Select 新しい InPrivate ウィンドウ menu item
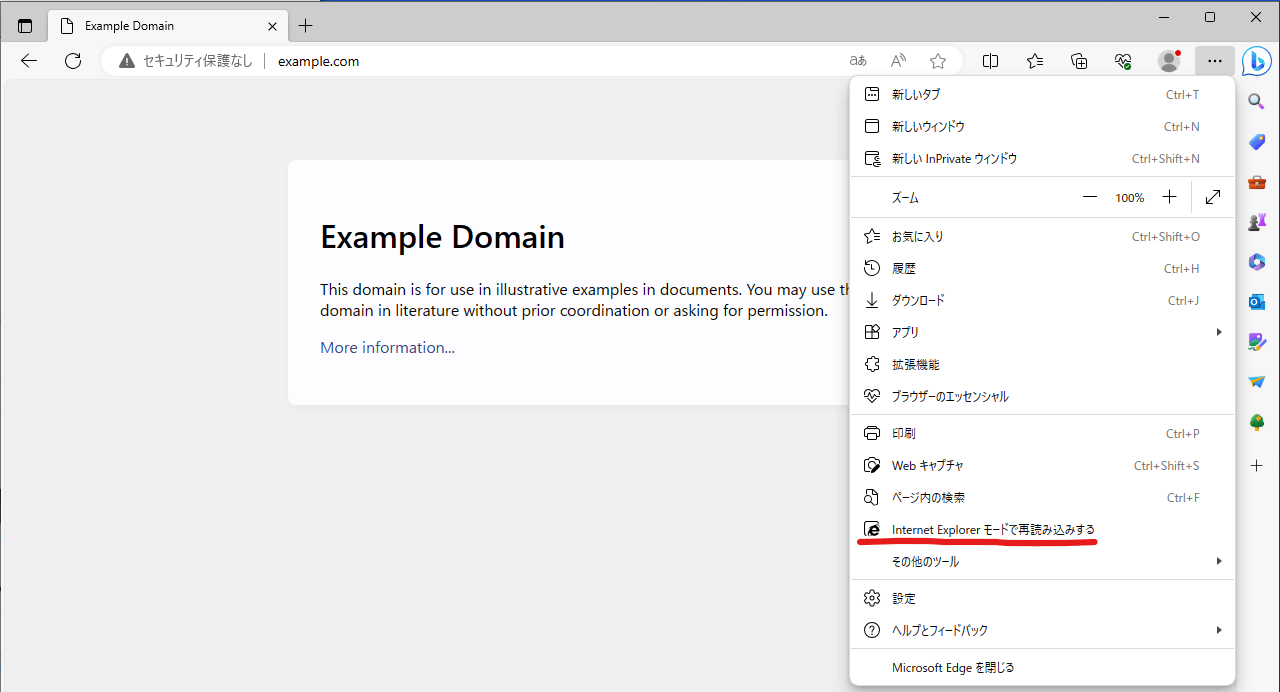Image resolution: width=1280 pixels, height=692 pixels. [1042, 159]
